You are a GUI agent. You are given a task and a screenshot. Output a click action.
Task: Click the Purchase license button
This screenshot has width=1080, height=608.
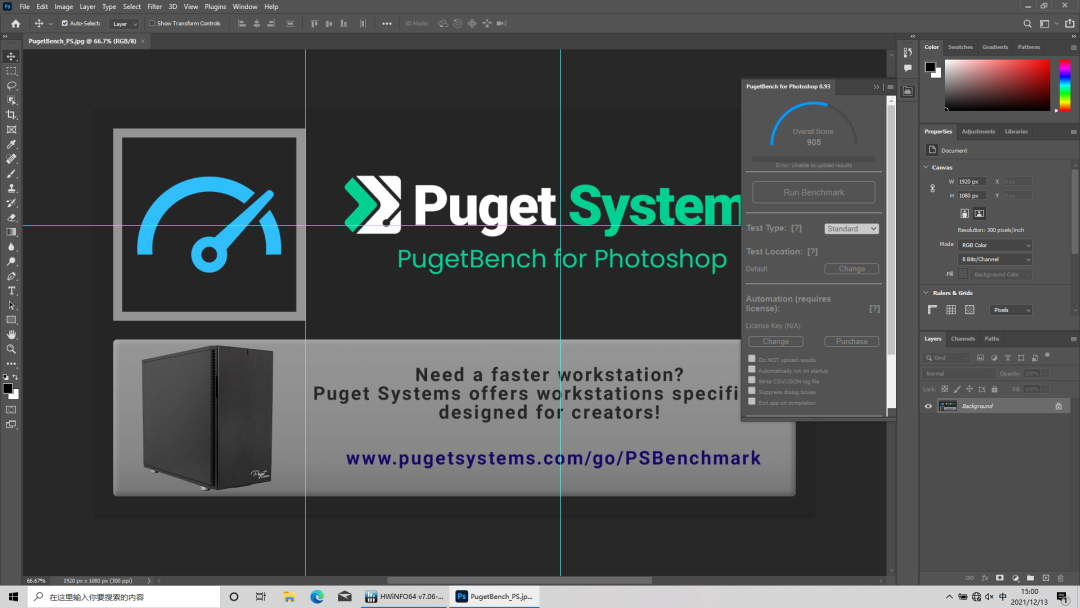coord(852,342)
